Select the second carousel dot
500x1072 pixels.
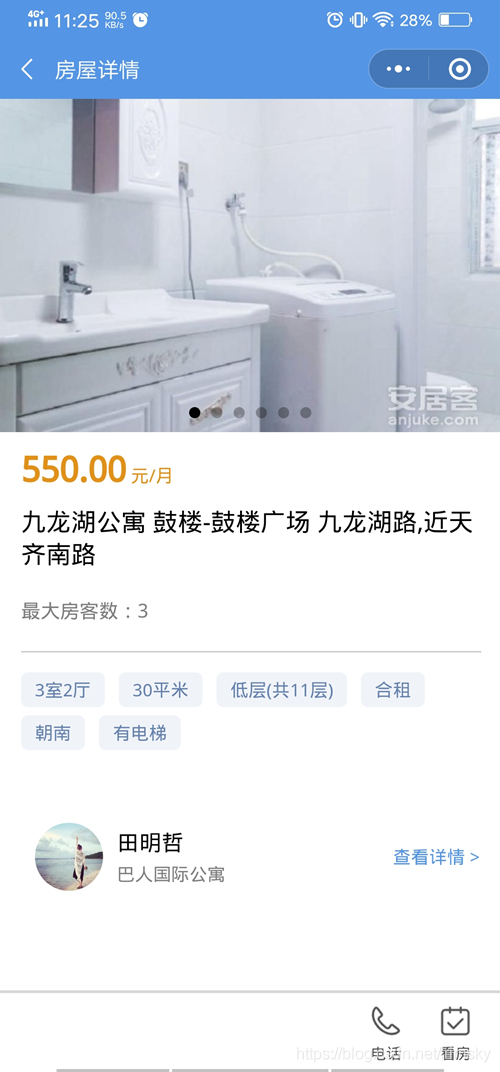pos(217,412)
